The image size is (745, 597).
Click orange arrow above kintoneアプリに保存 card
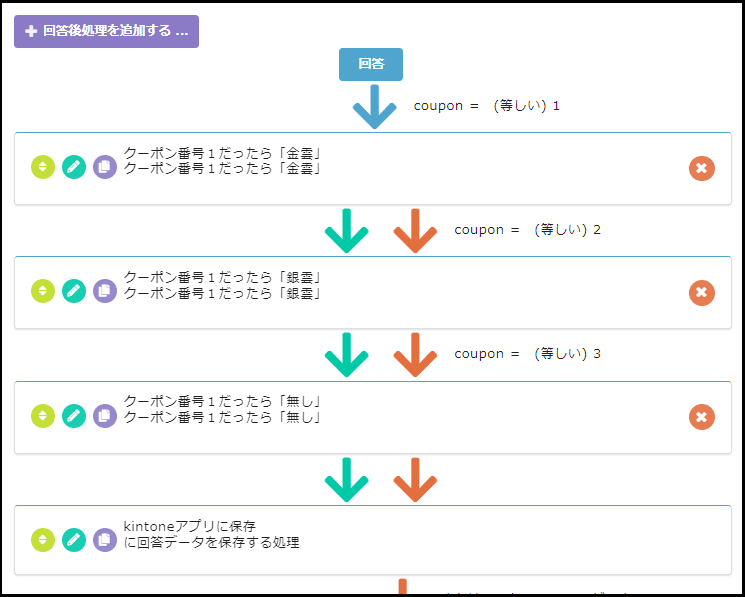tap(415, 480)
